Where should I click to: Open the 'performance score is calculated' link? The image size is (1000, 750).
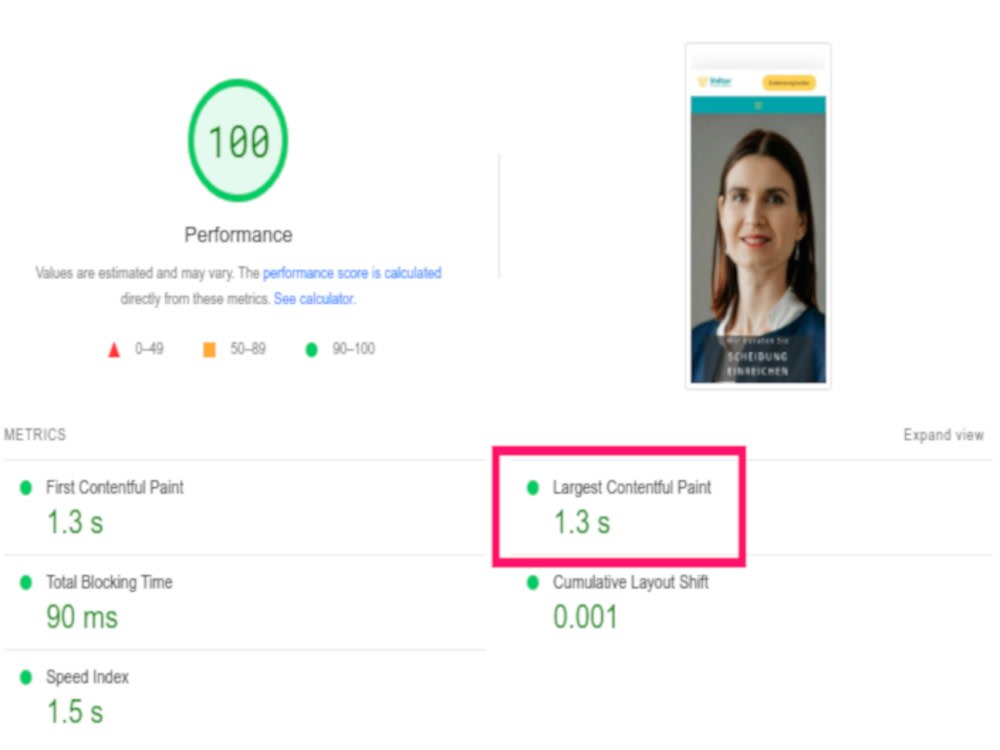[352, 273]
